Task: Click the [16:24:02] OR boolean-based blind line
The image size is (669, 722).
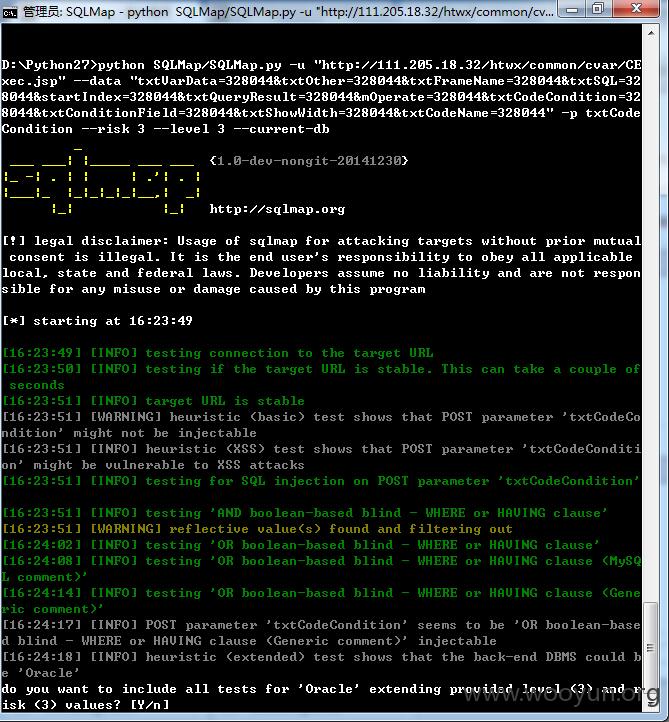Action: (x=301, y=545)
